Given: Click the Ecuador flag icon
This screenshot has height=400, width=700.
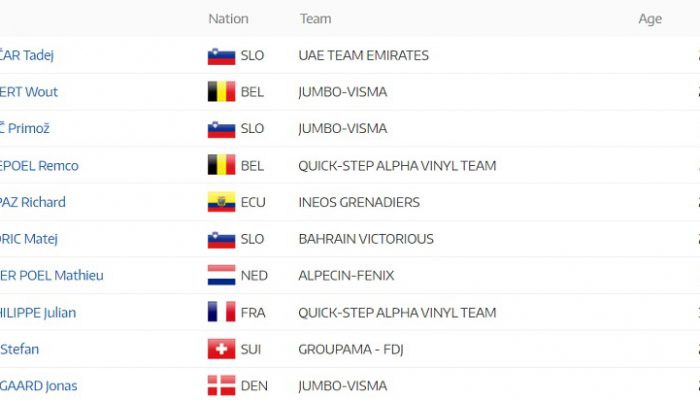Looking at the screenshot, I should pyautogui.click(x=221, y=202).
